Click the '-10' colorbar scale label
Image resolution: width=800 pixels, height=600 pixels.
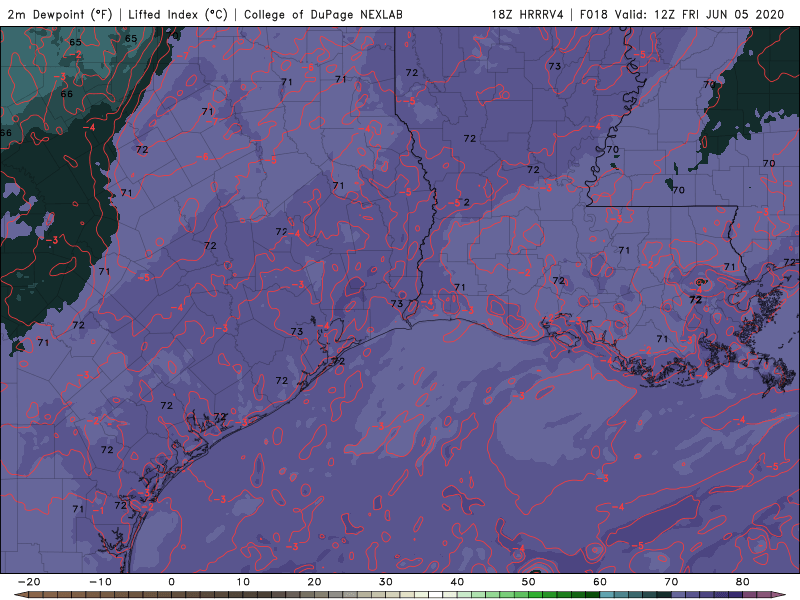point(100,582)
